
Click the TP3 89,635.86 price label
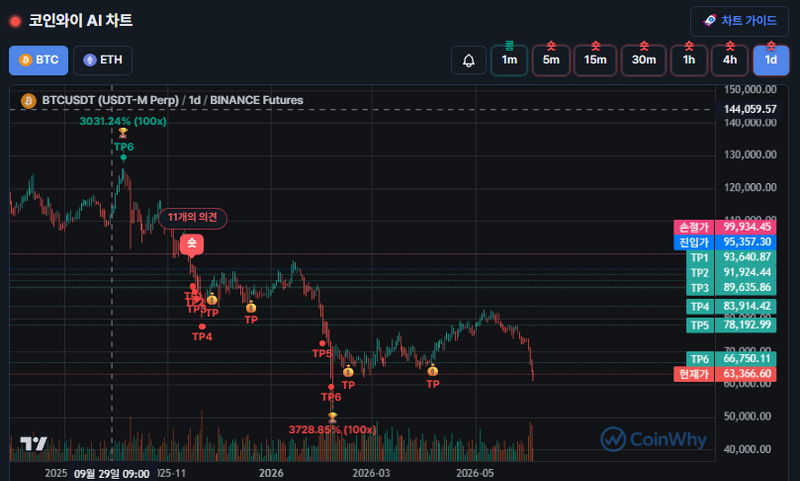tap(731, 288)
